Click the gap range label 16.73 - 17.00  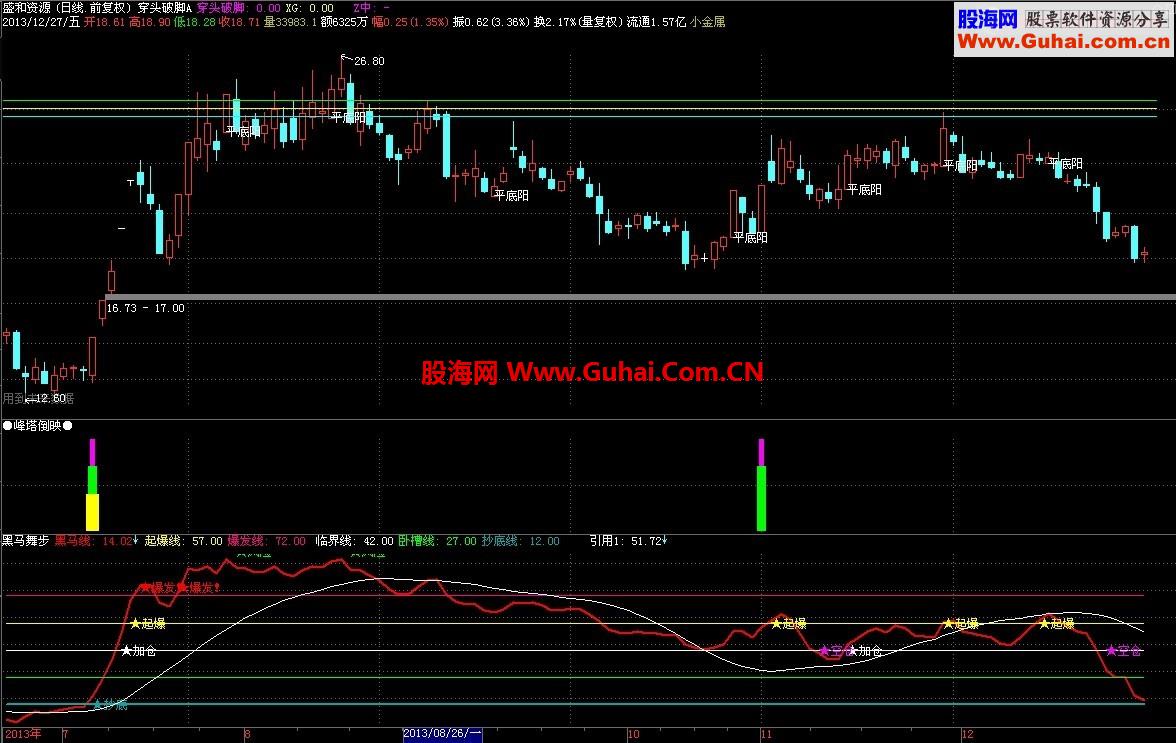[x=146, y=308]
